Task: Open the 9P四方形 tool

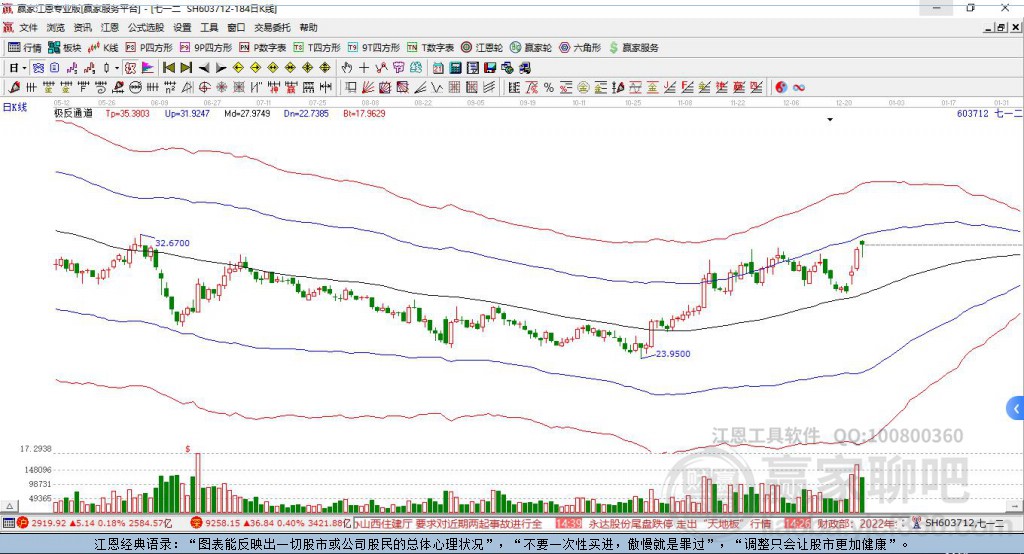Action: click(x=206, y=48)
